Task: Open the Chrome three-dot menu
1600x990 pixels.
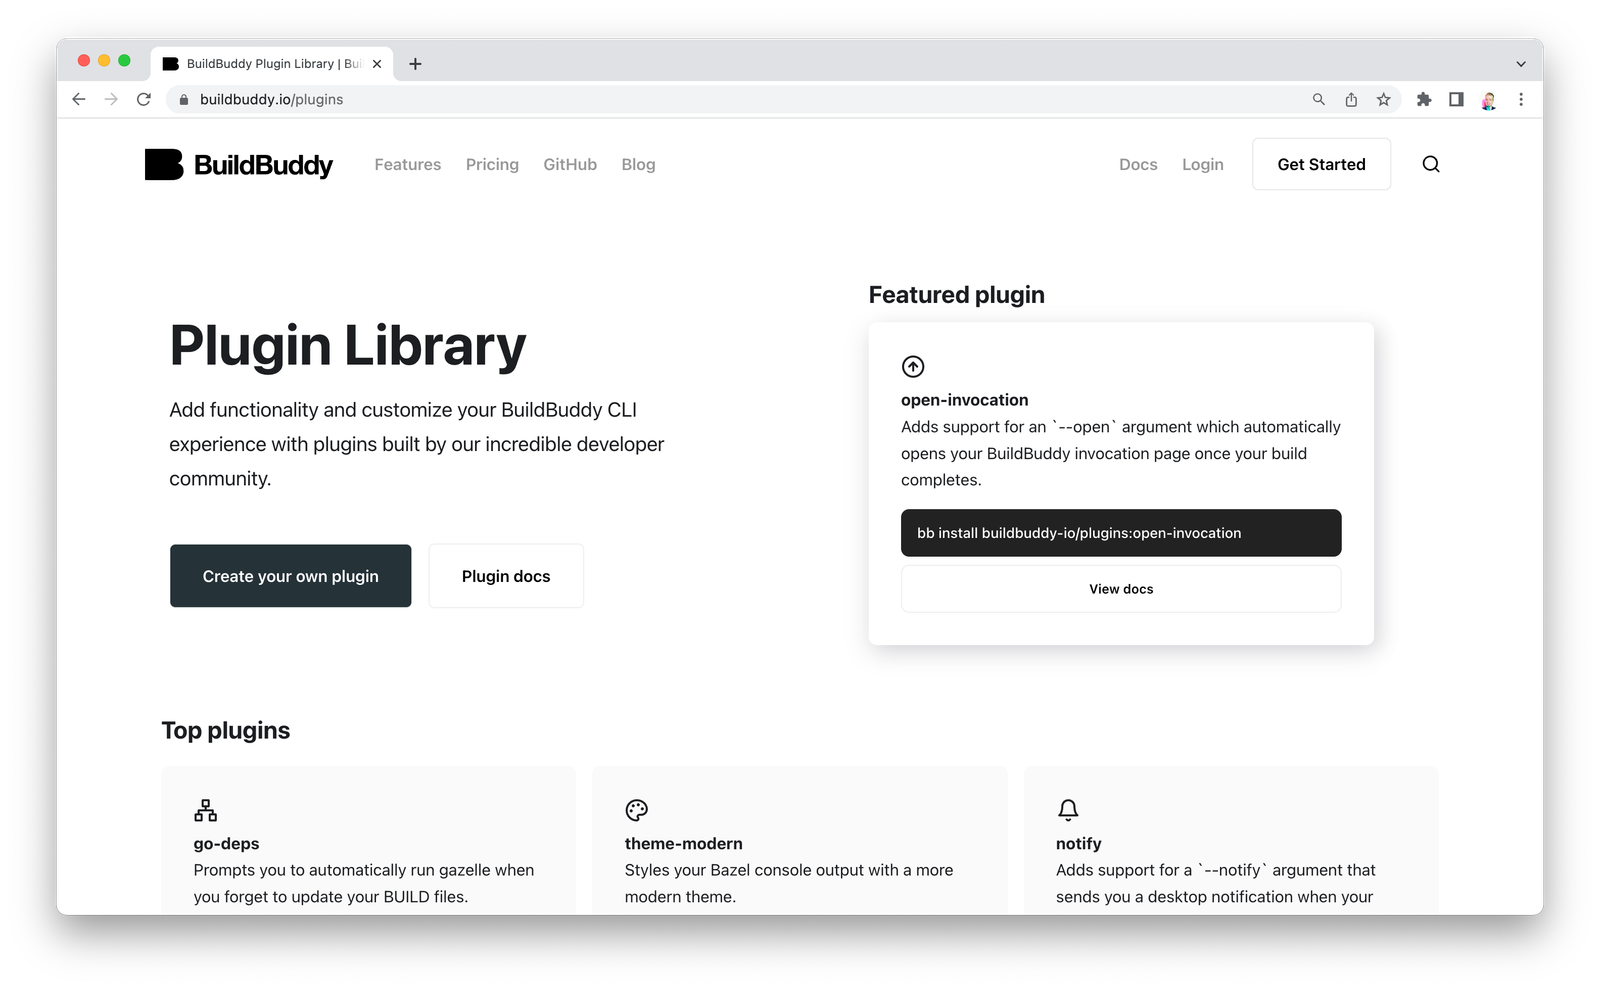Action: click(1521, 99)
